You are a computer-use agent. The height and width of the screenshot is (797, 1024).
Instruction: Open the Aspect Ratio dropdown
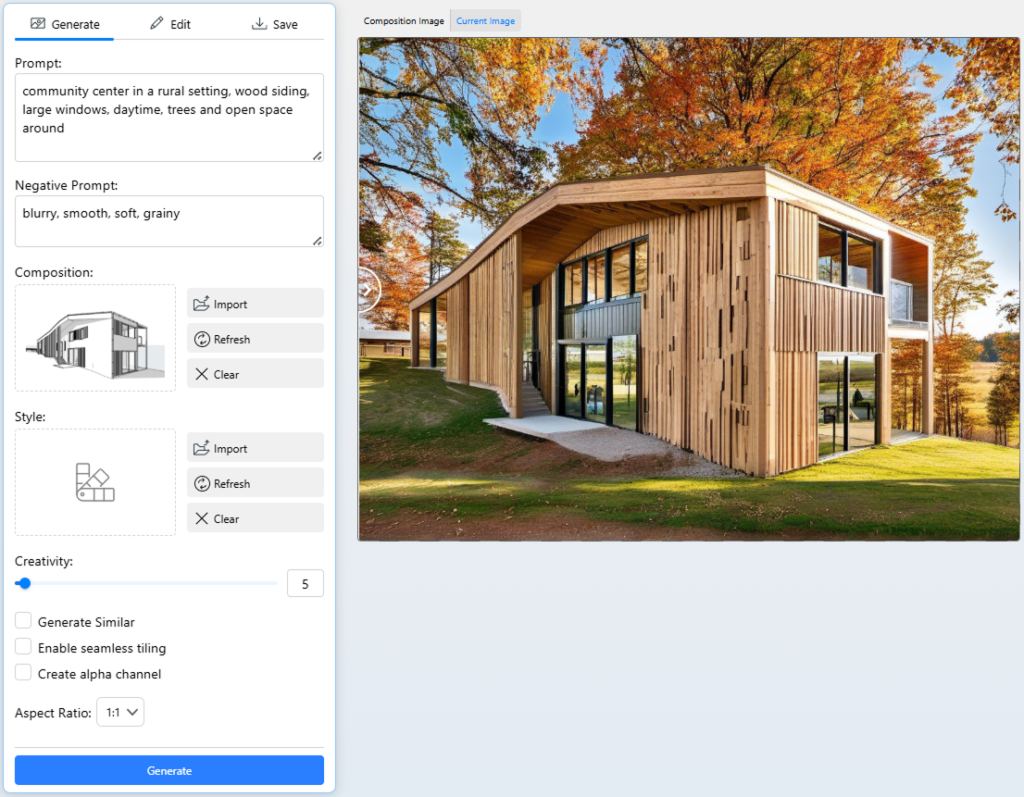click(120, 712)
